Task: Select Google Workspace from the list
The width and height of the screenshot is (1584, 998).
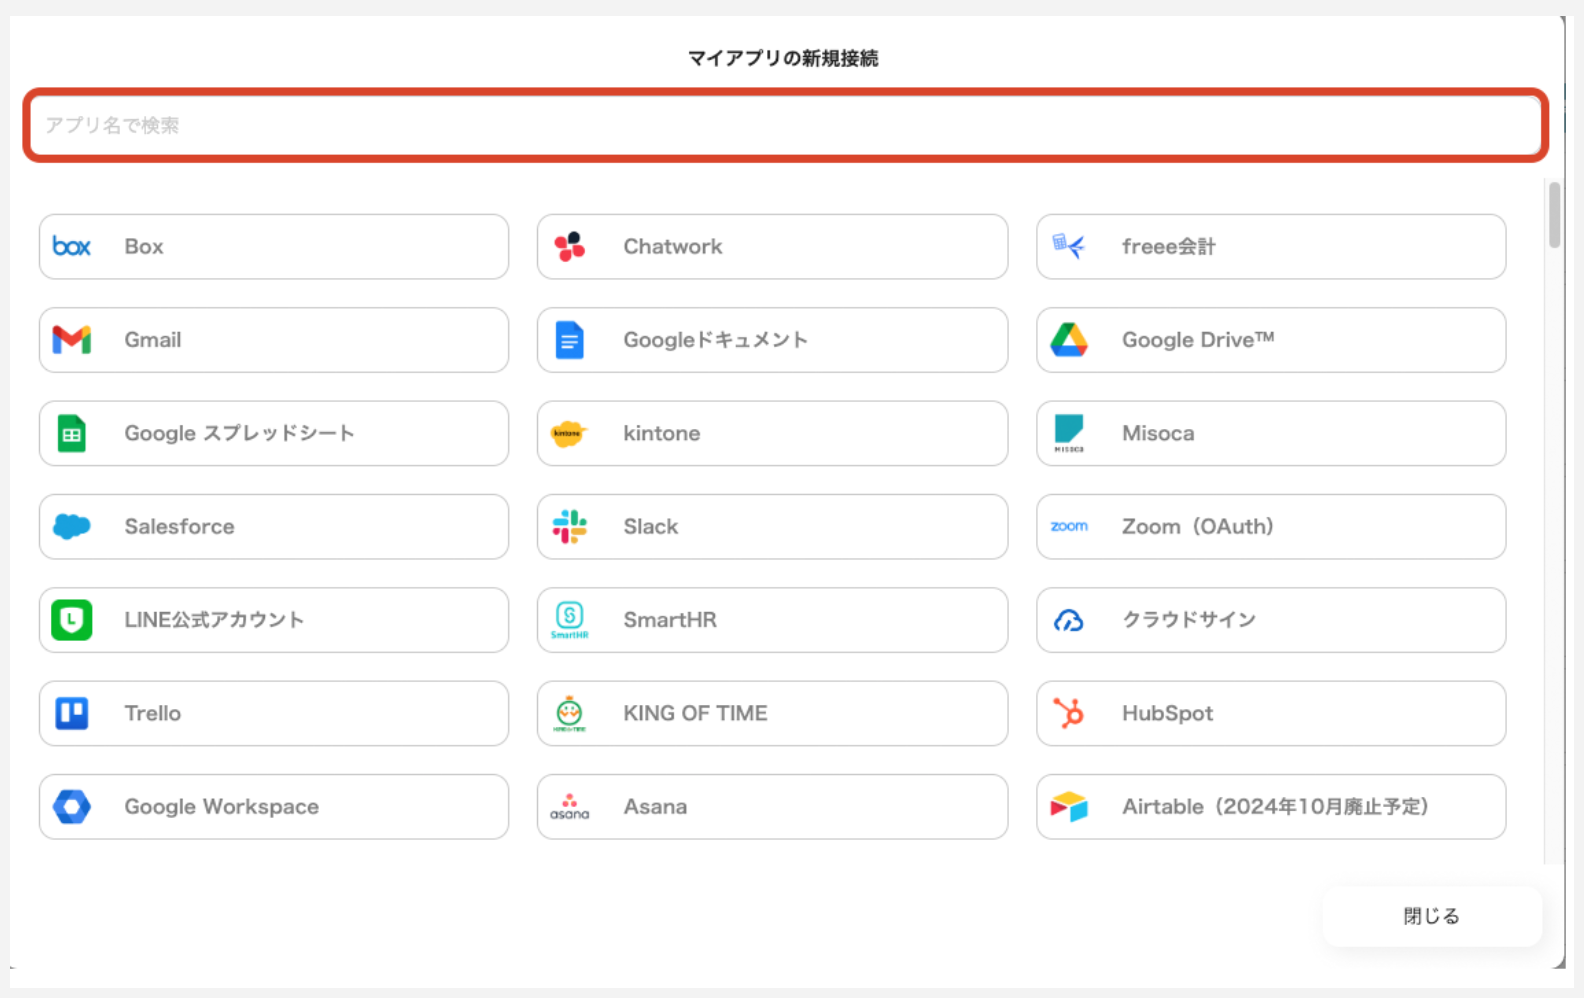Action: (273, 806)
